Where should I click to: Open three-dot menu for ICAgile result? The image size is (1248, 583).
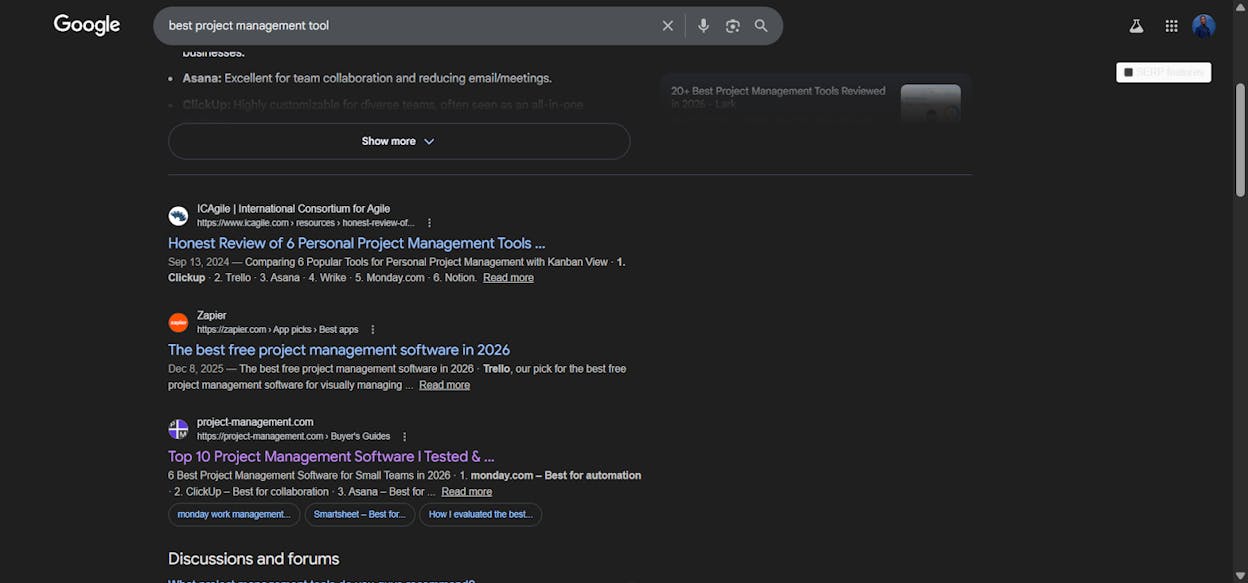[x=430, y=223]
